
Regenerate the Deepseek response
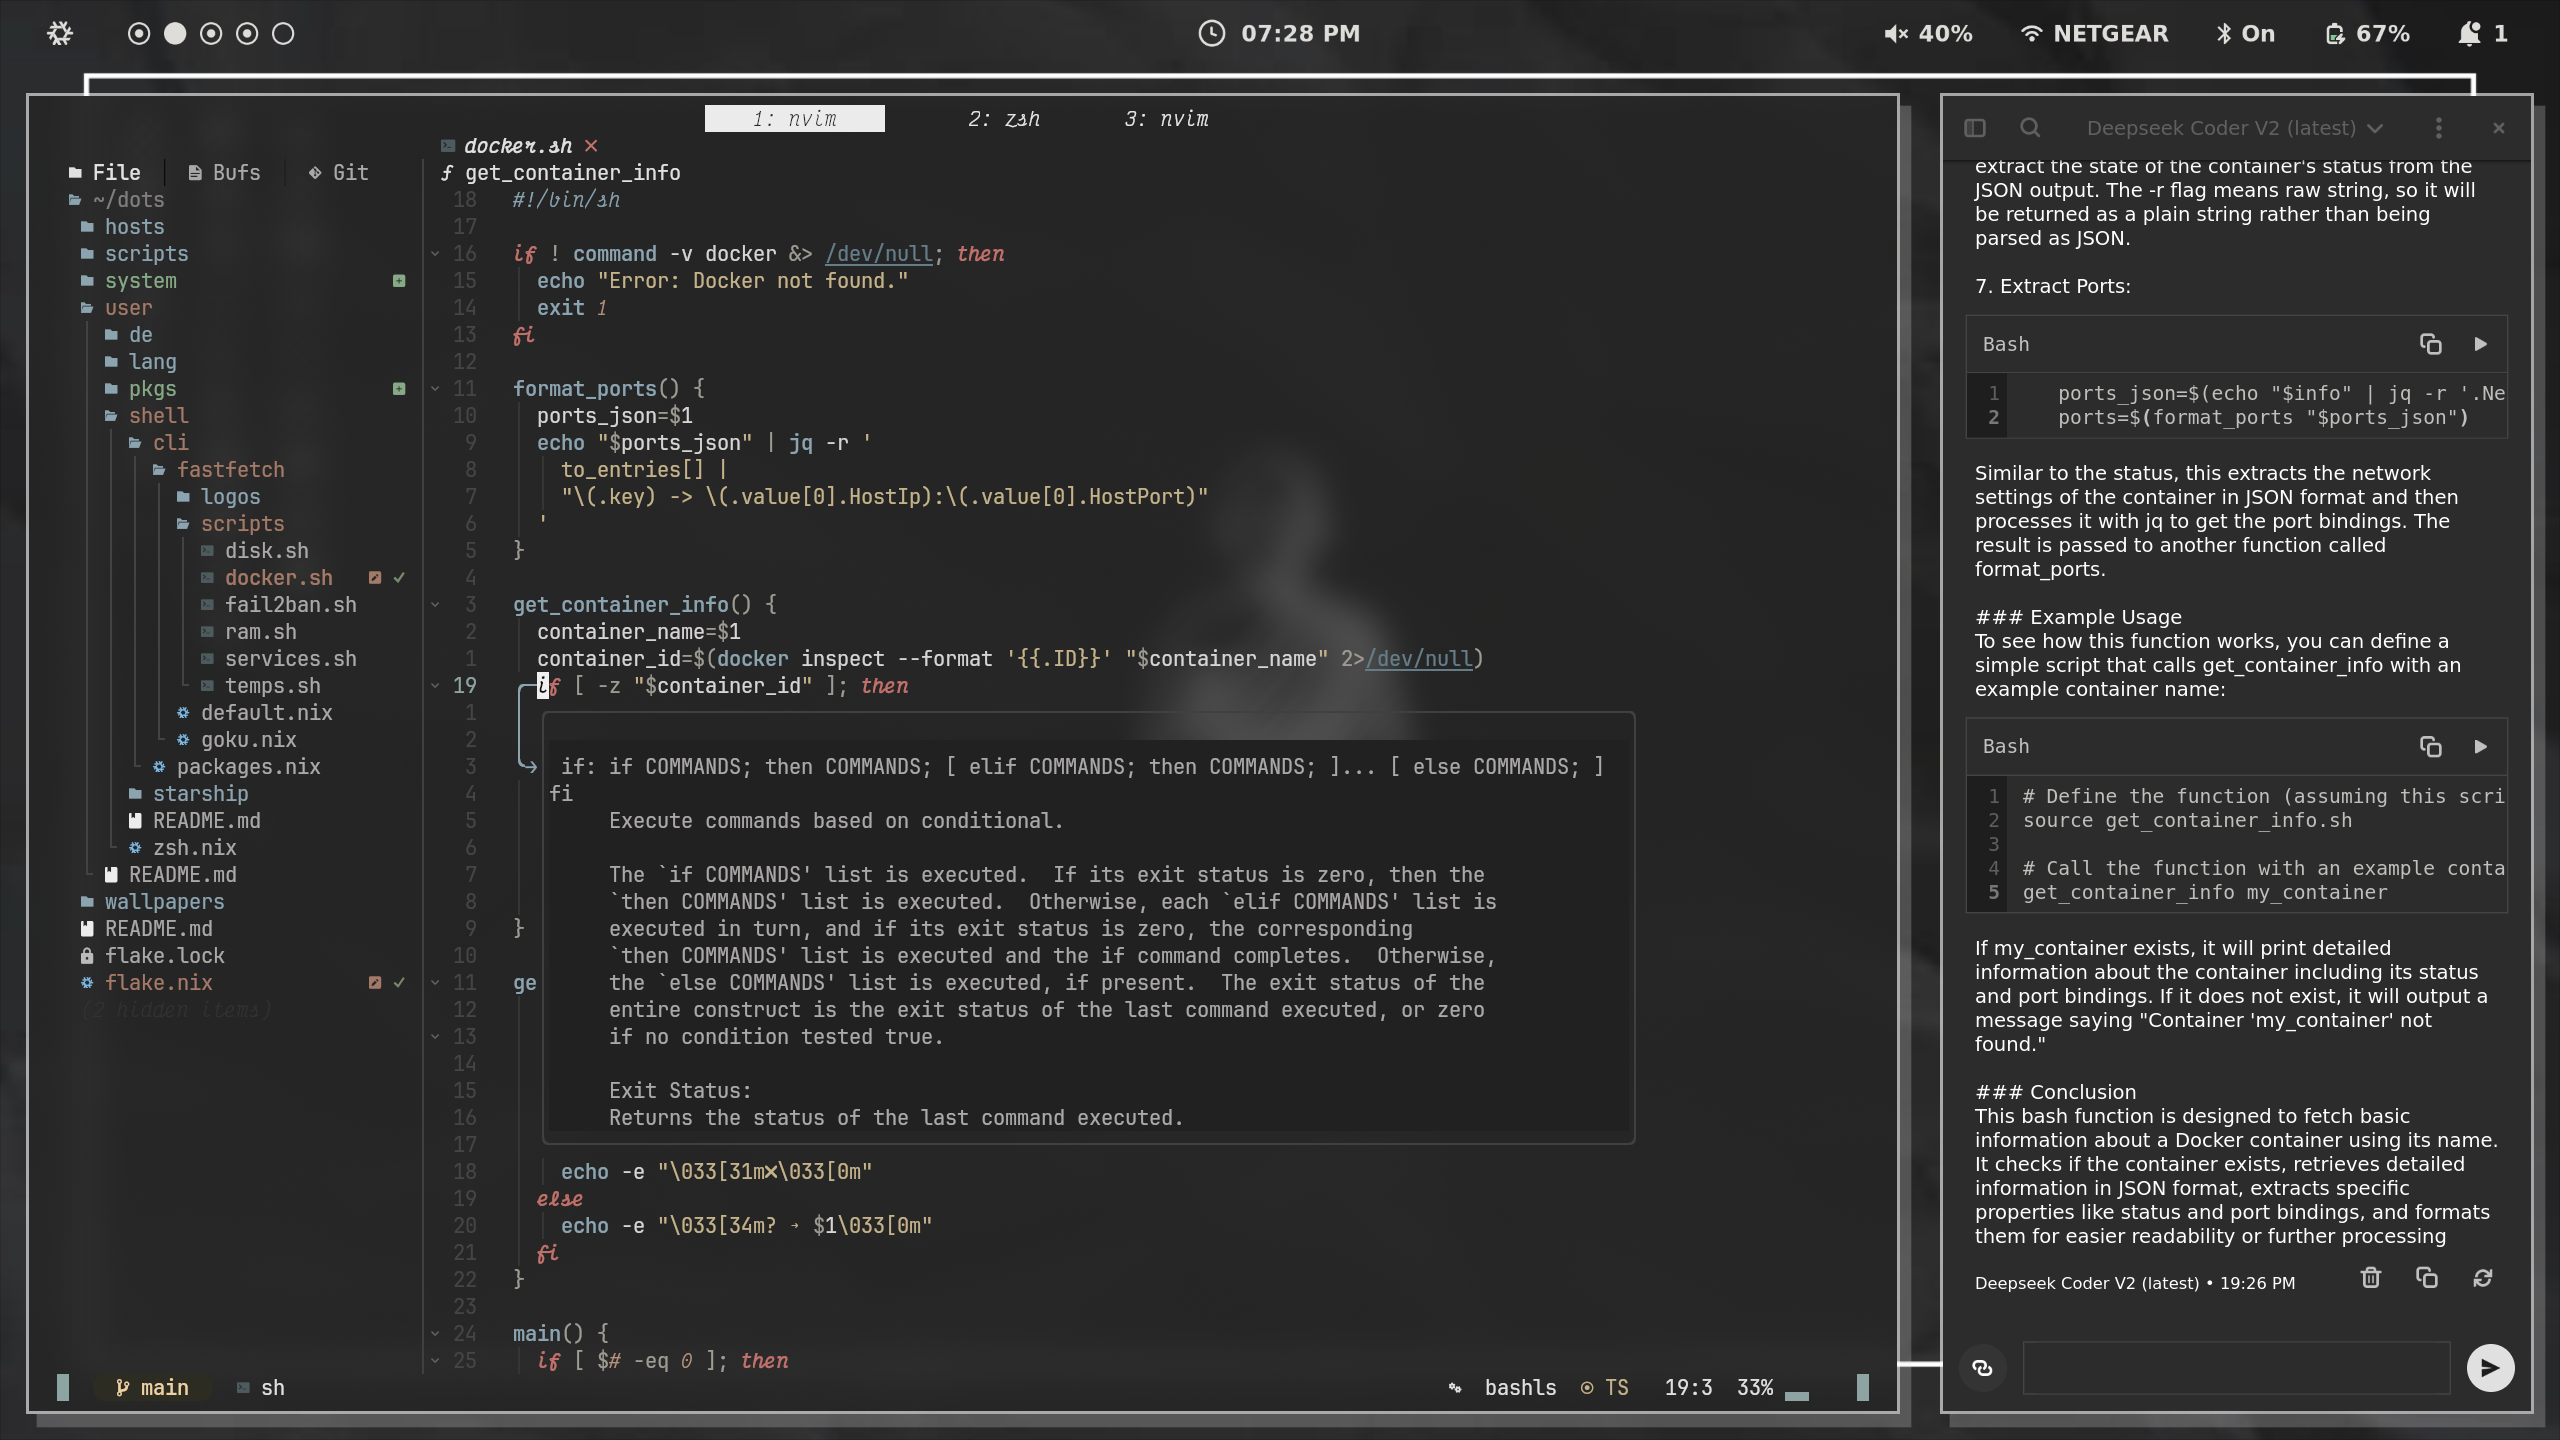[x=2483, y=1278]
